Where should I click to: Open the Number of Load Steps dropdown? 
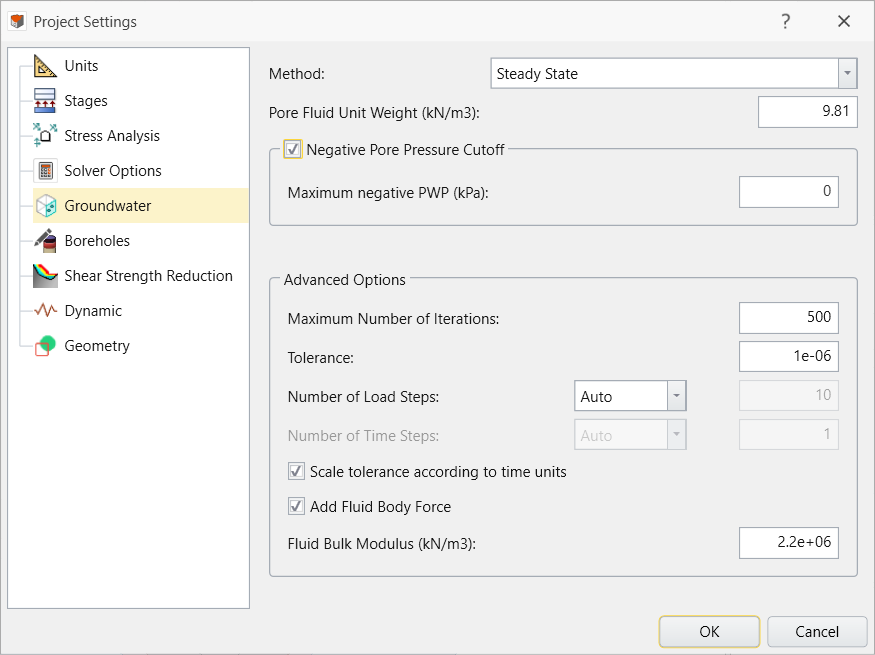[630, 396]
